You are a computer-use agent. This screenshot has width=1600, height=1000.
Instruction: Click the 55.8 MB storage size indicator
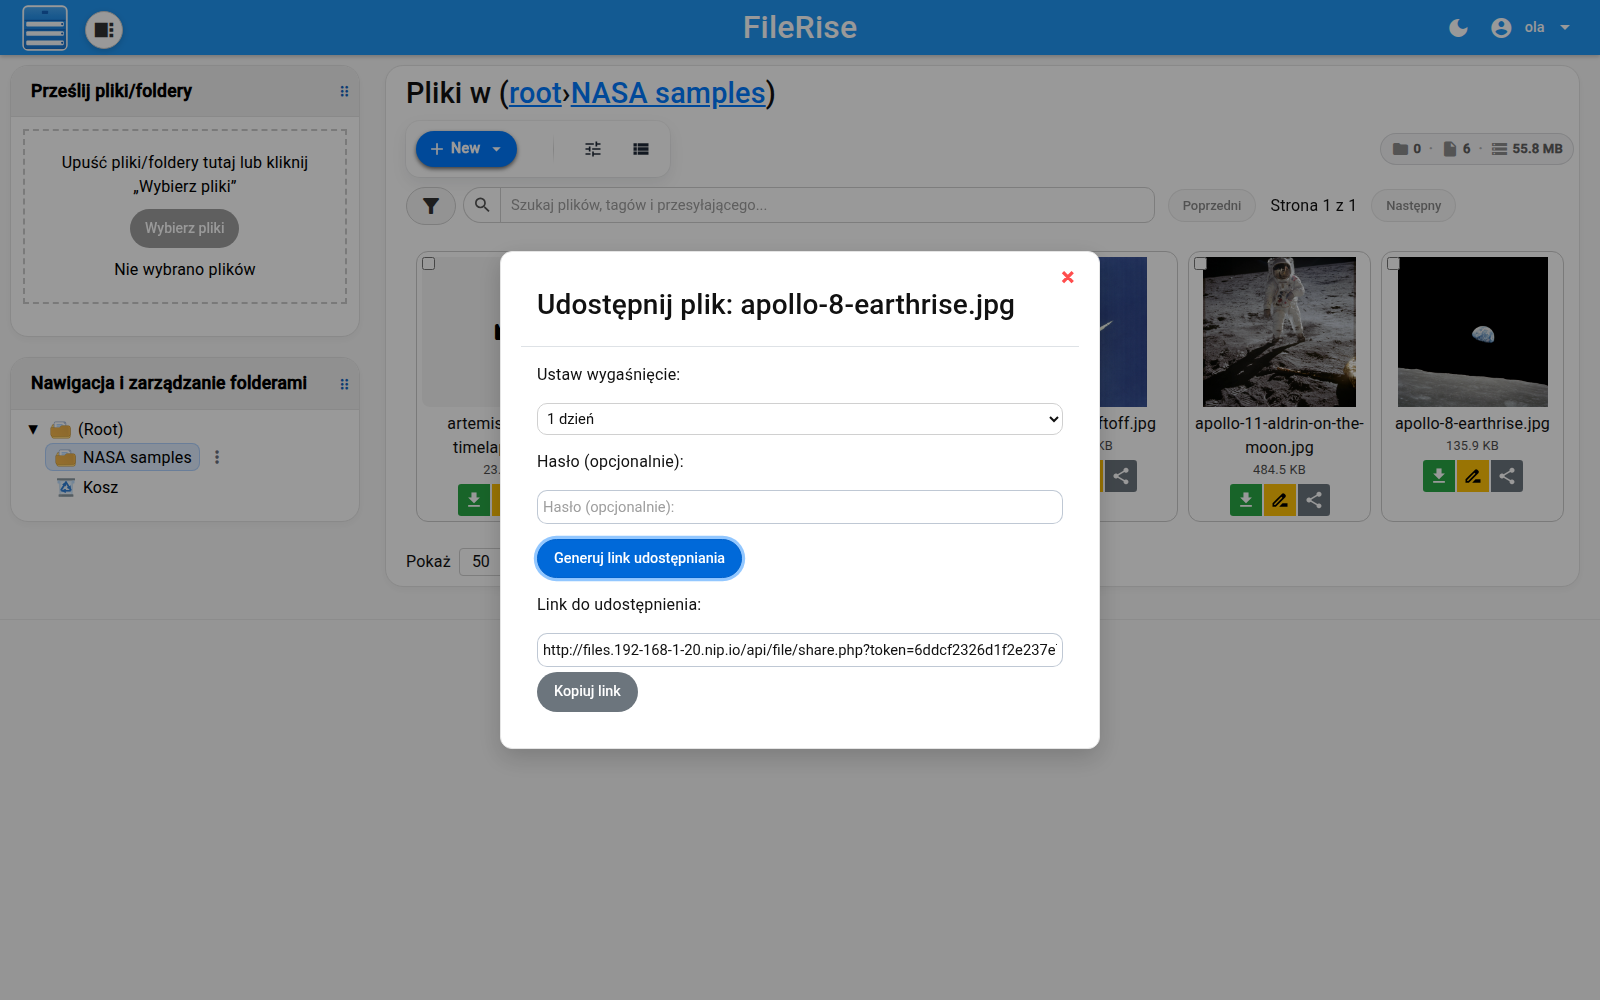point(1527,149)
